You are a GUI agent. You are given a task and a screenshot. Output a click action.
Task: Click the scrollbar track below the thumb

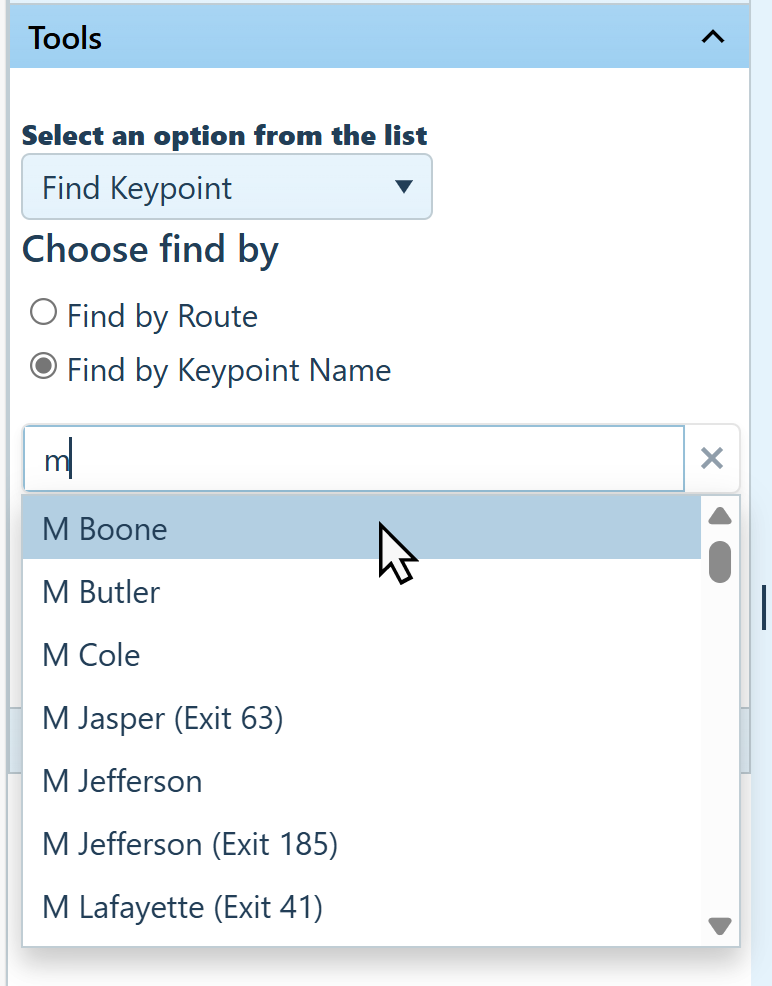coord(720,750)
